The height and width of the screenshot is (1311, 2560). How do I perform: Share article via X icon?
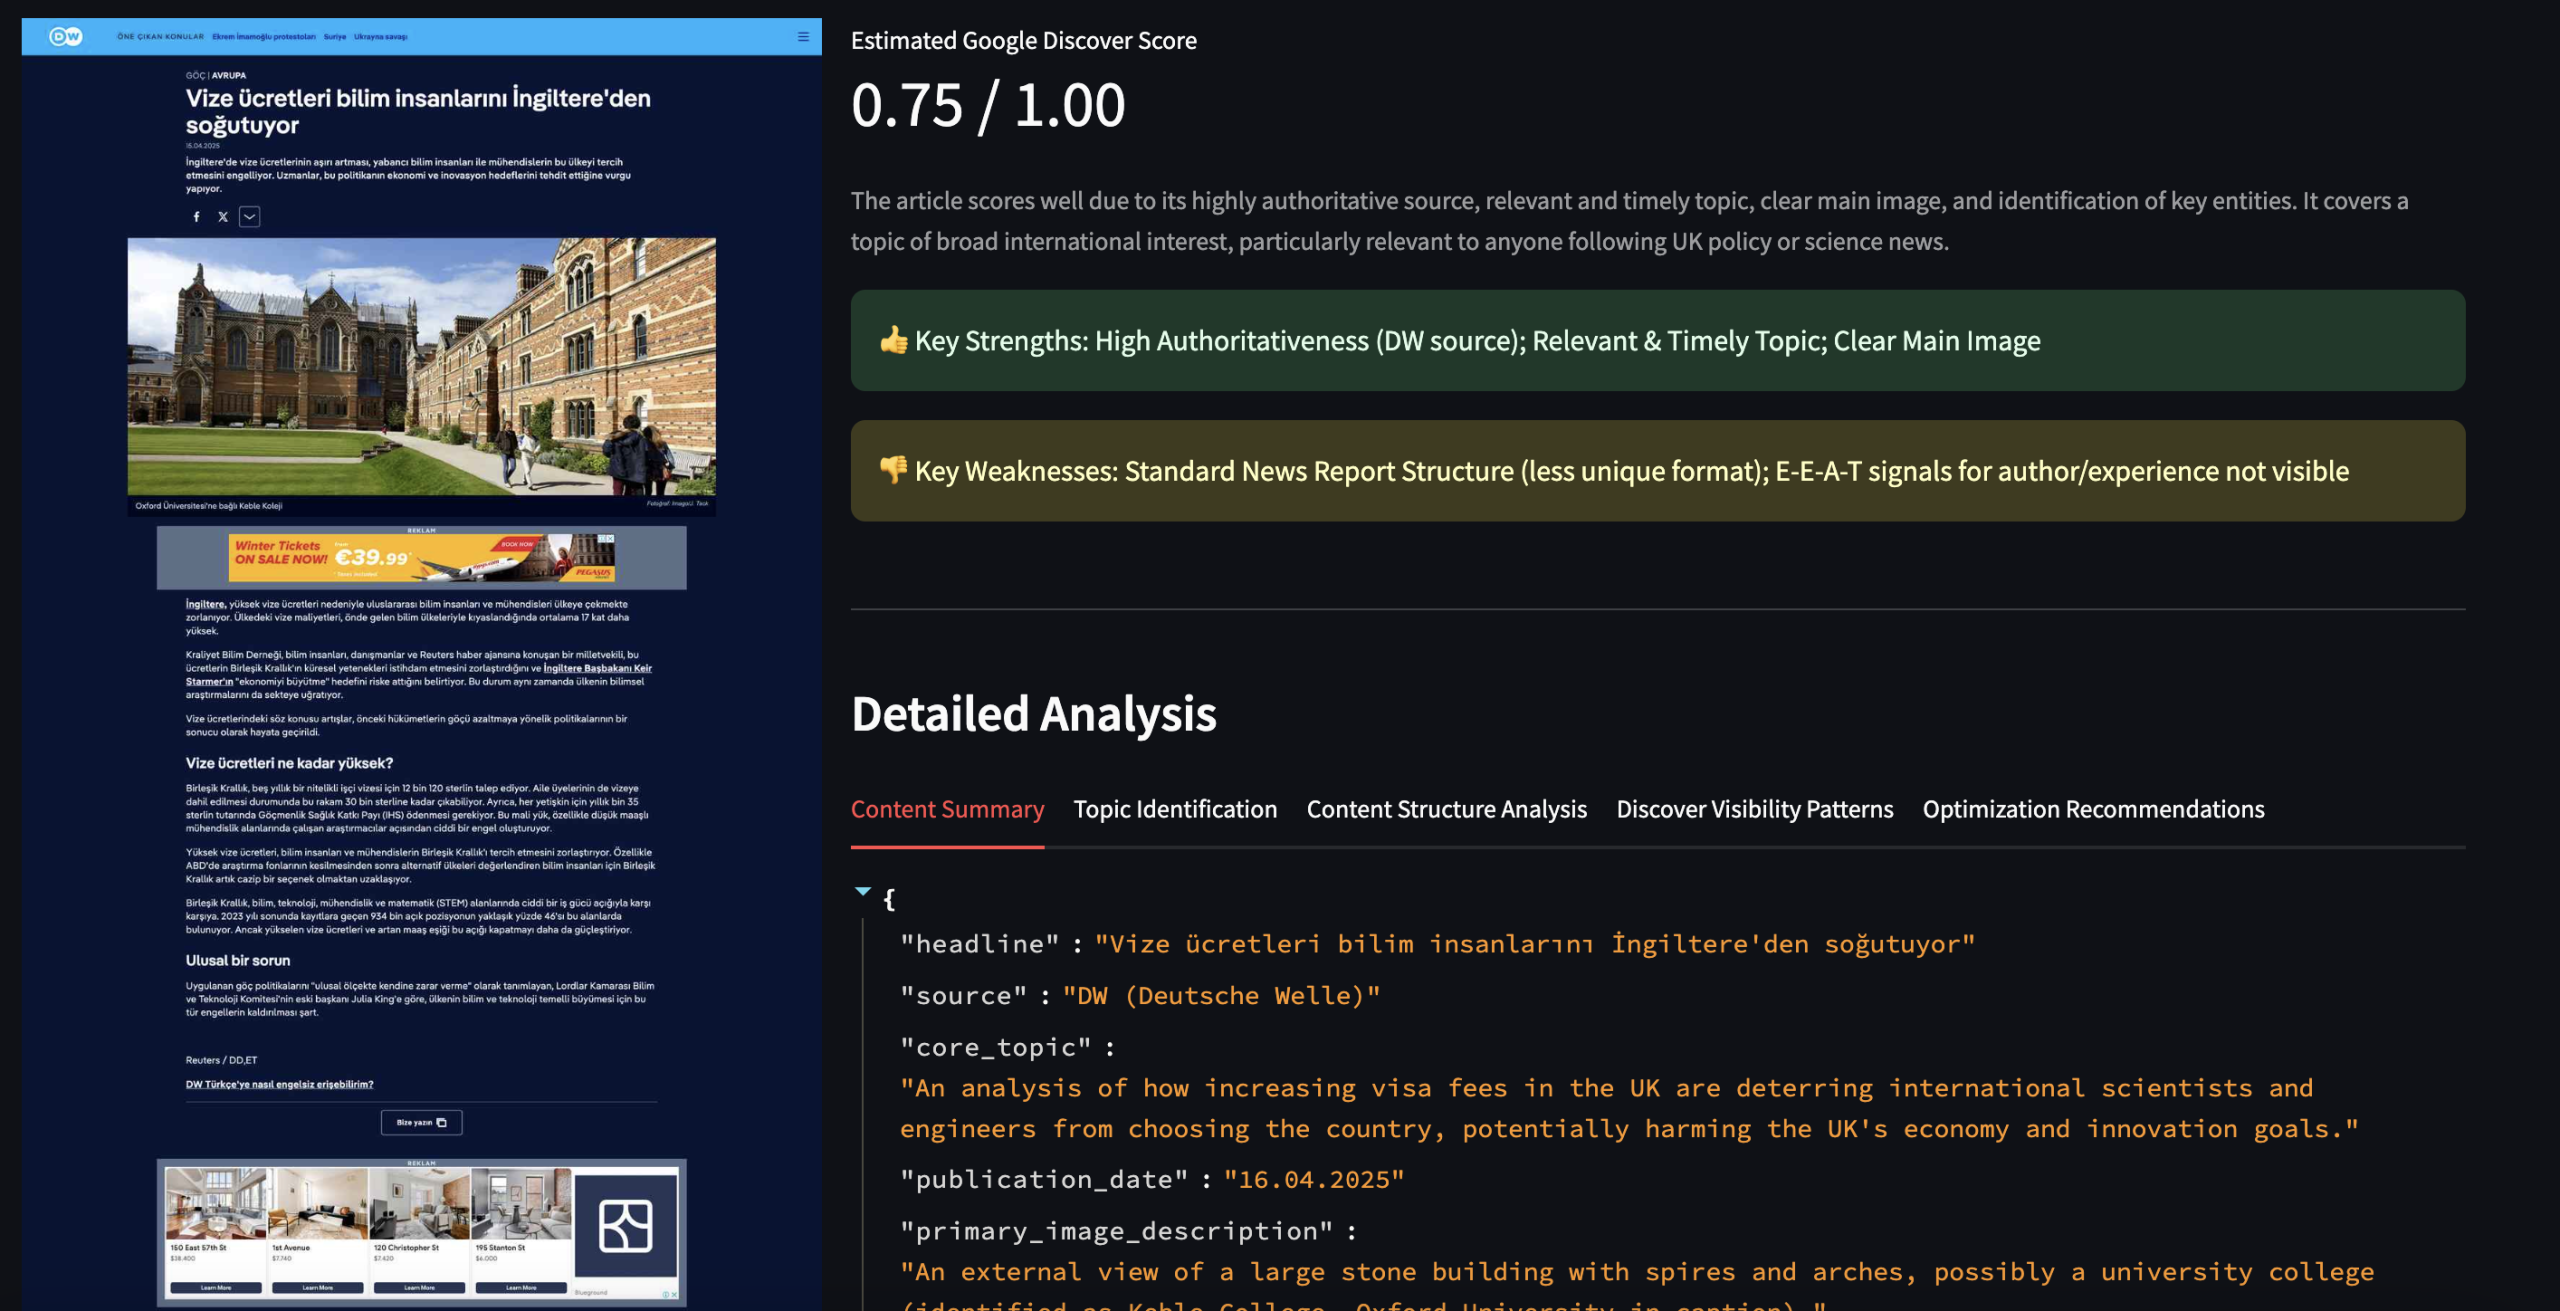tap(223, 217)
